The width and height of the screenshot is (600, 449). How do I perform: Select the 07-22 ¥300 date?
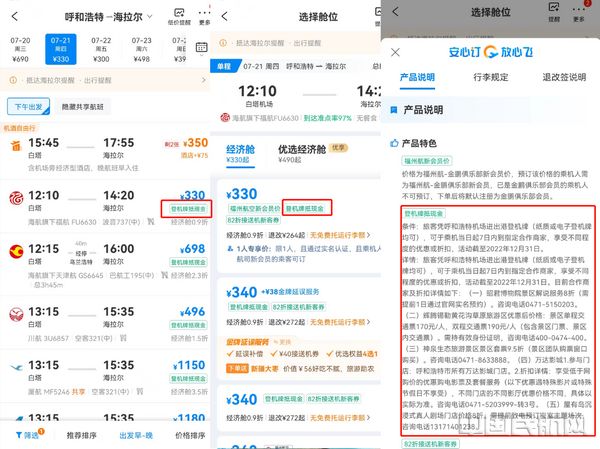[x=101, y=49]
